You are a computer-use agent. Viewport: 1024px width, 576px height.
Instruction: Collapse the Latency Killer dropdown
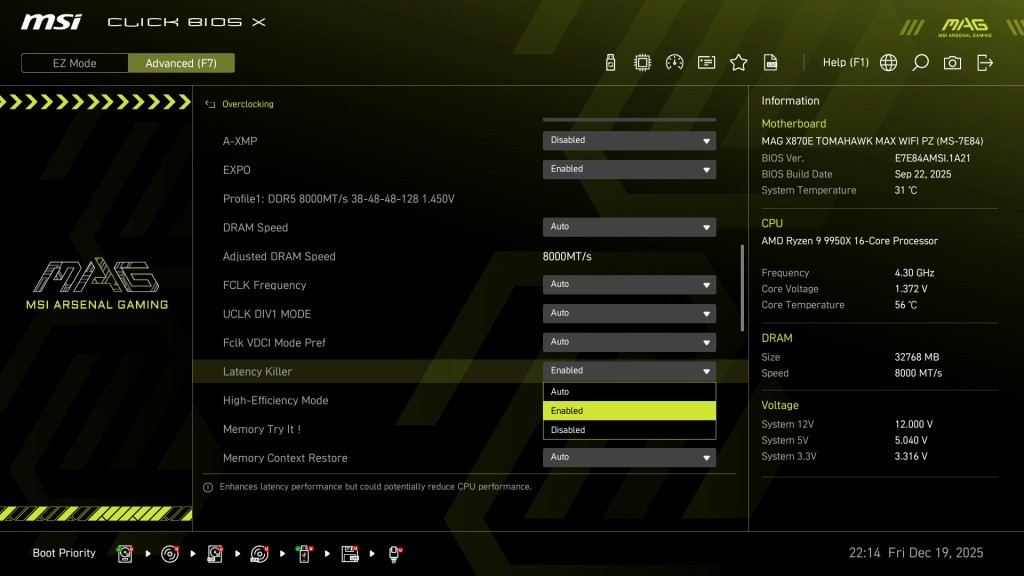tap(630, 370)
